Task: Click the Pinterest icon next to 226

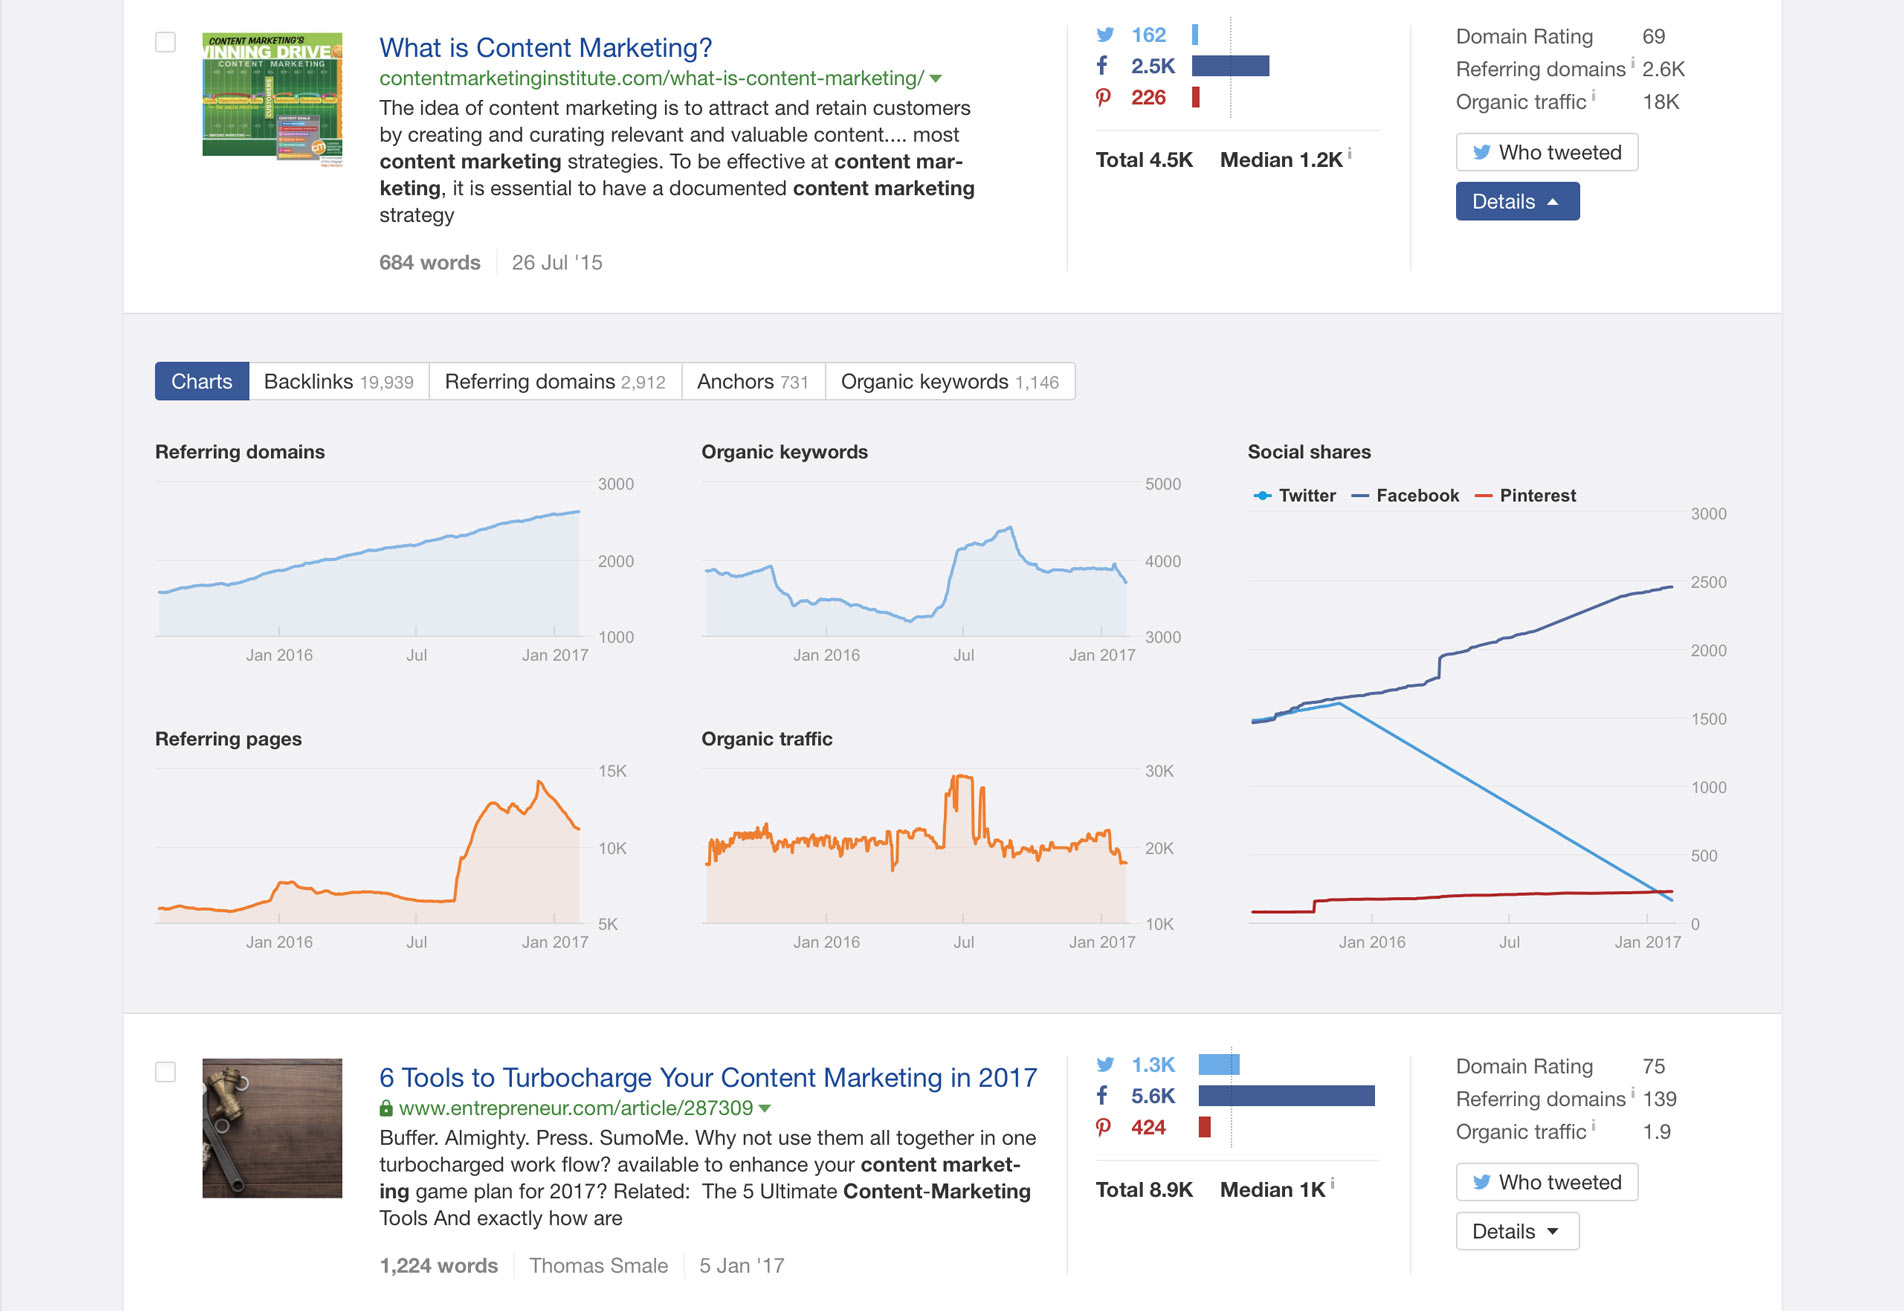Action: pyautogui.click(x=1104, y=98)
